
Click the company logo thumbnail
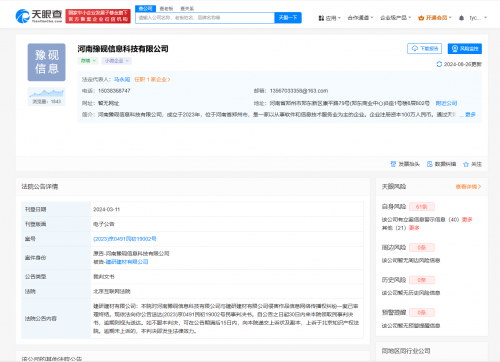[46, 62]
